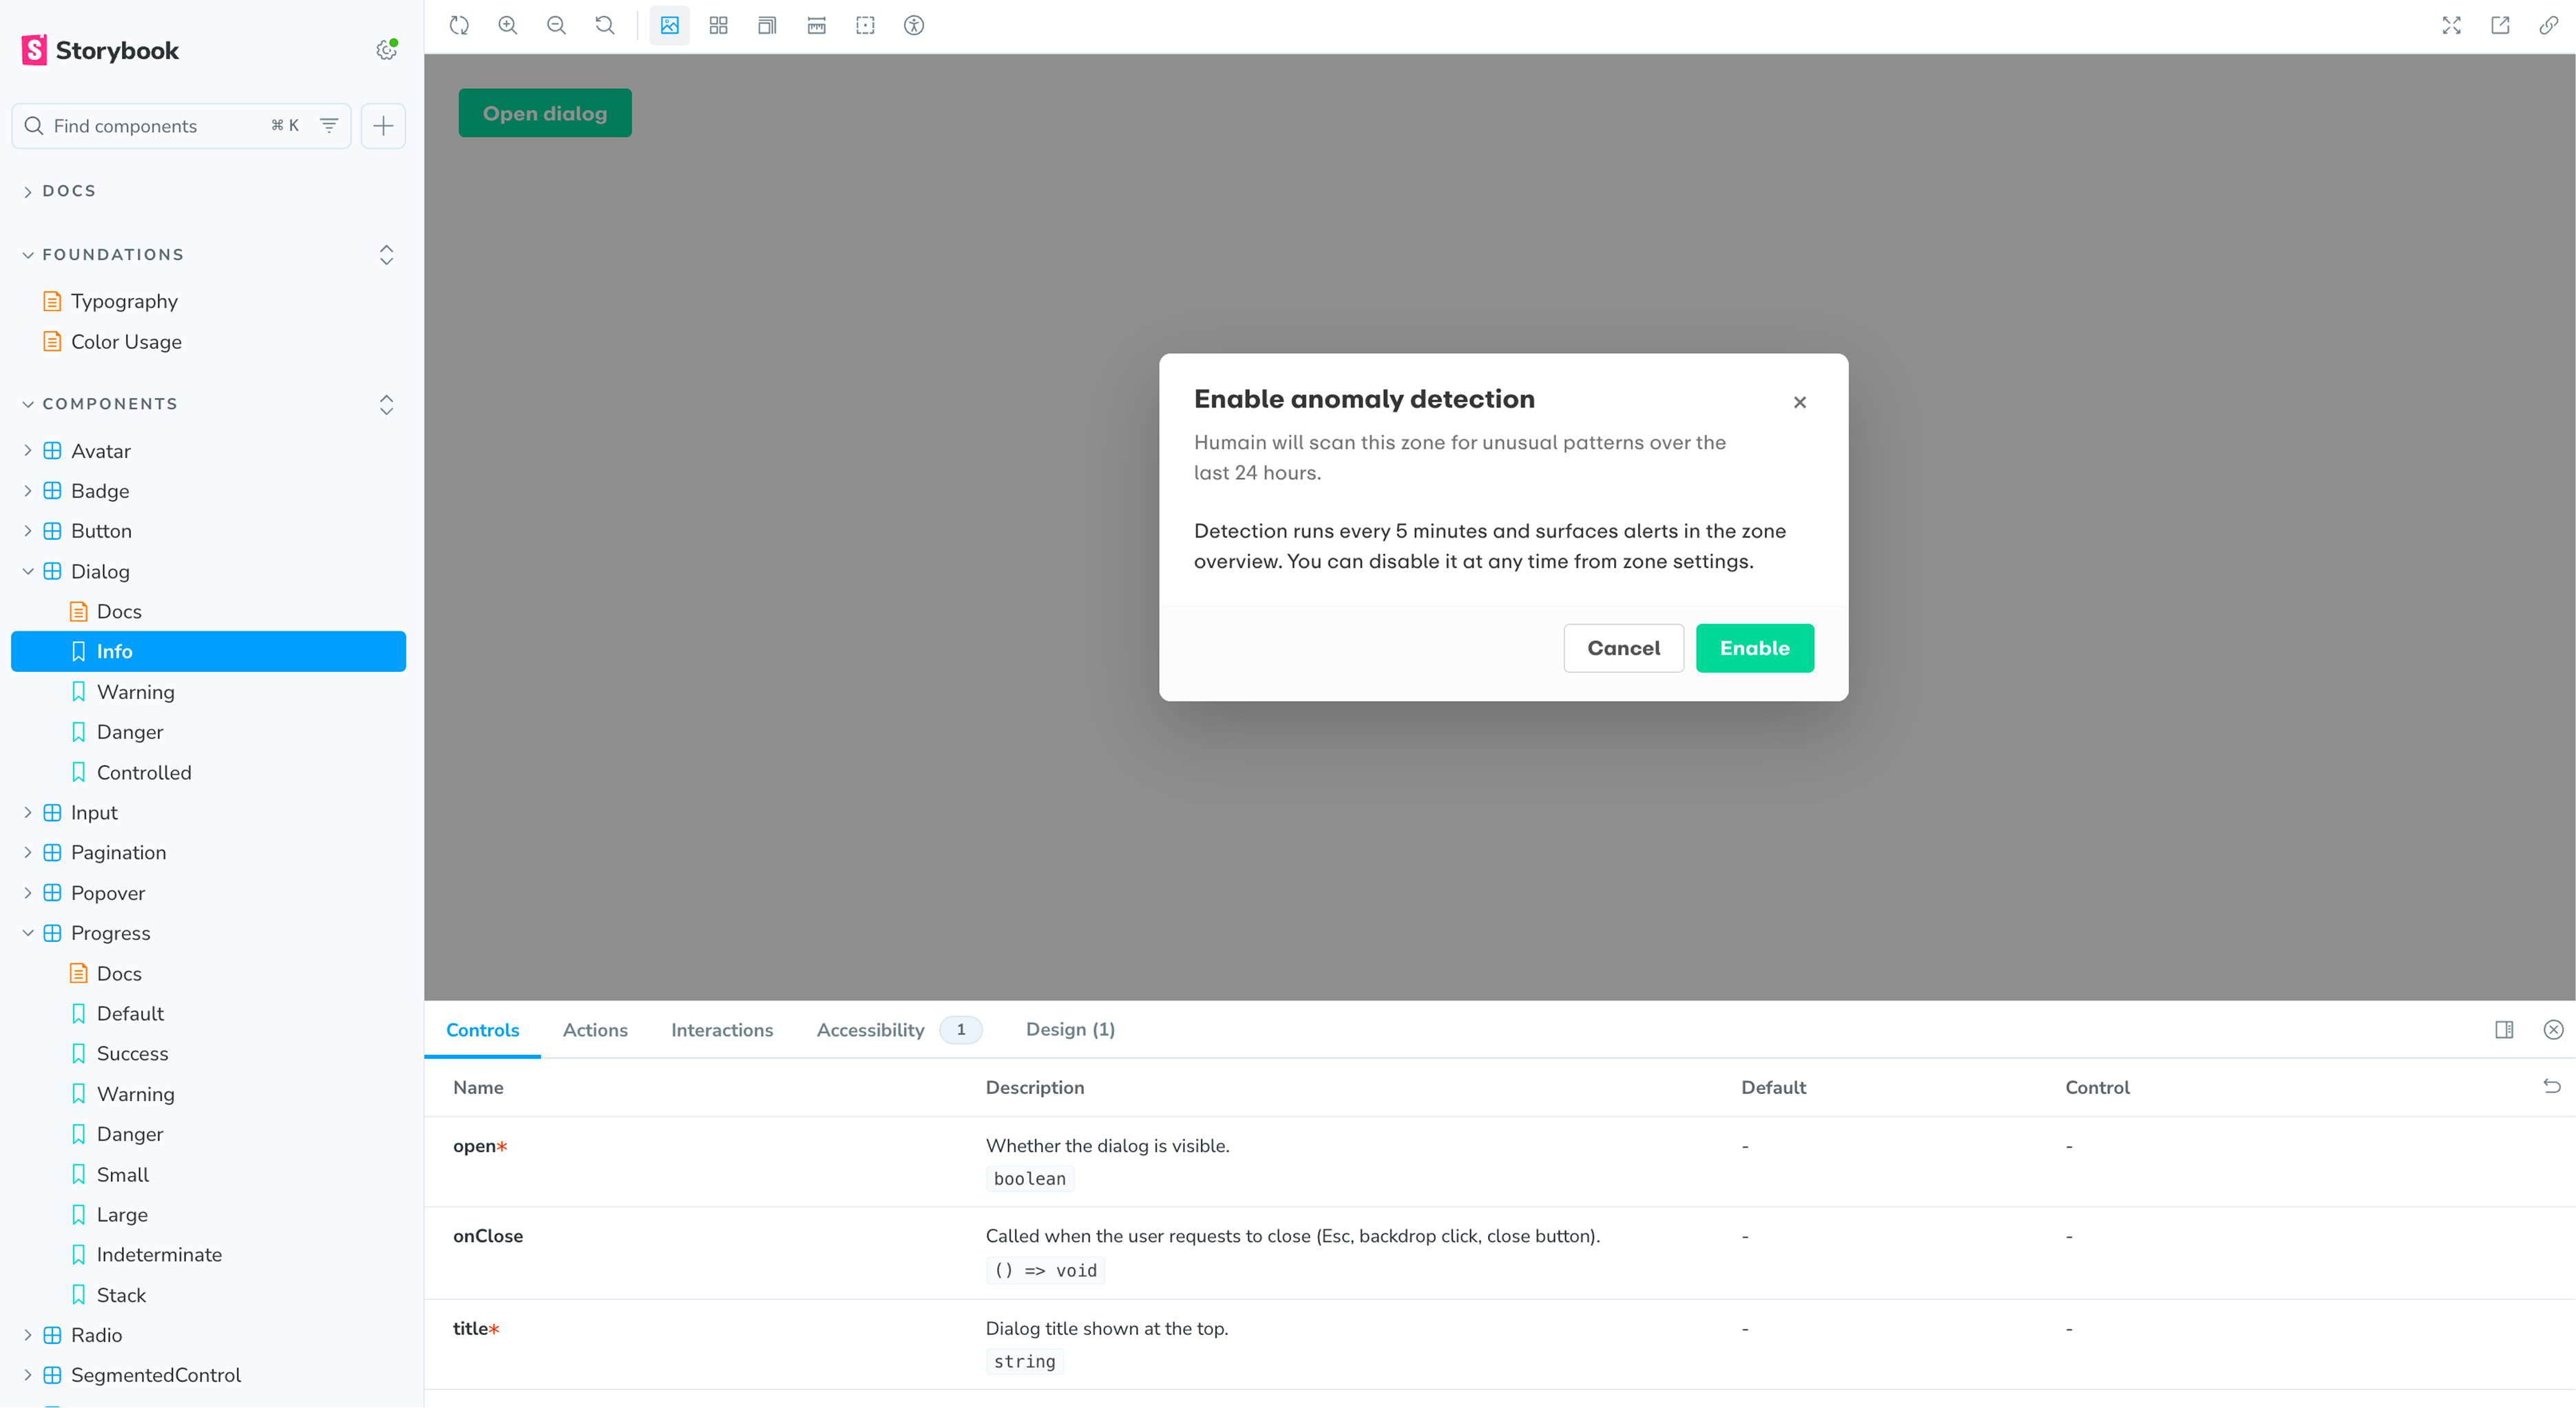The width and height of the screenshot is (2576, 1408).
Task: Collapse the Dialog component tree
Action: [x=28, y=571]
